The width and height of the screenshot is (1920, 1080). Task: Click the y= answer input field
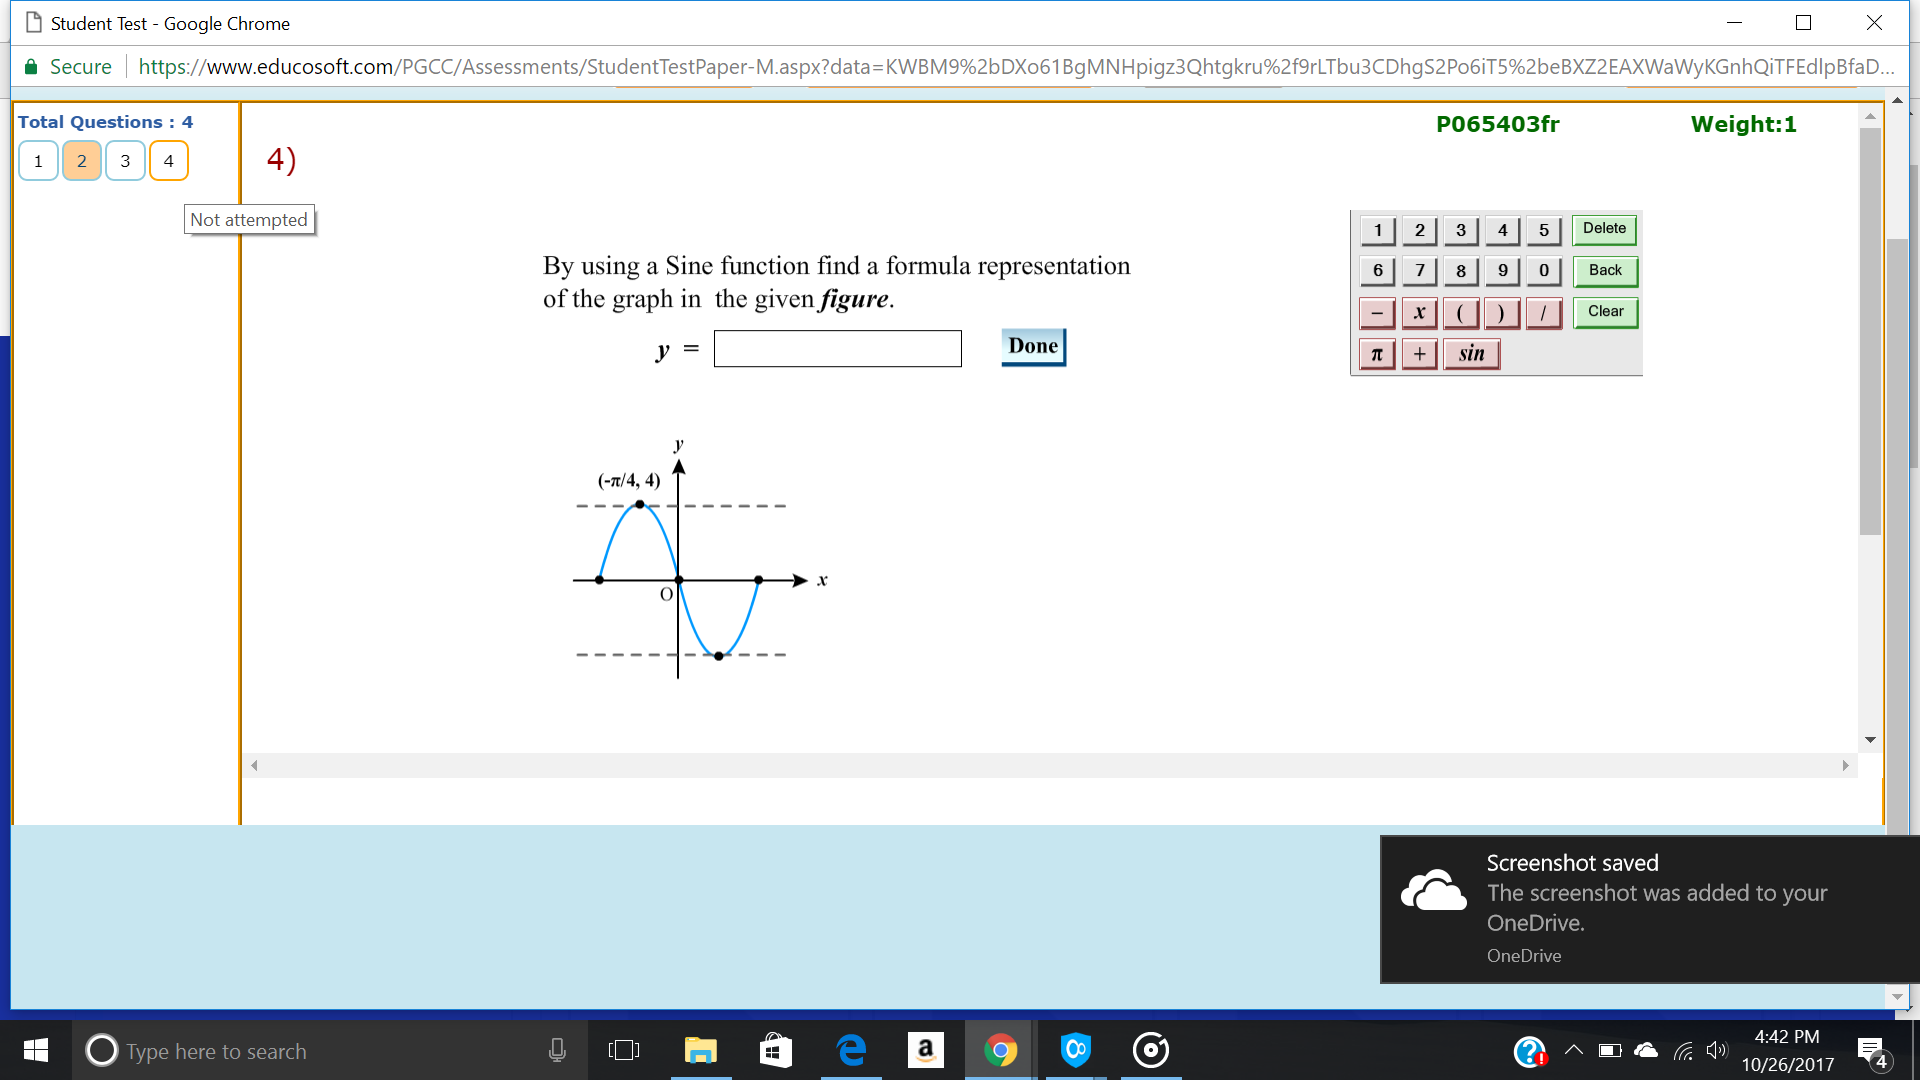(837, 345)
